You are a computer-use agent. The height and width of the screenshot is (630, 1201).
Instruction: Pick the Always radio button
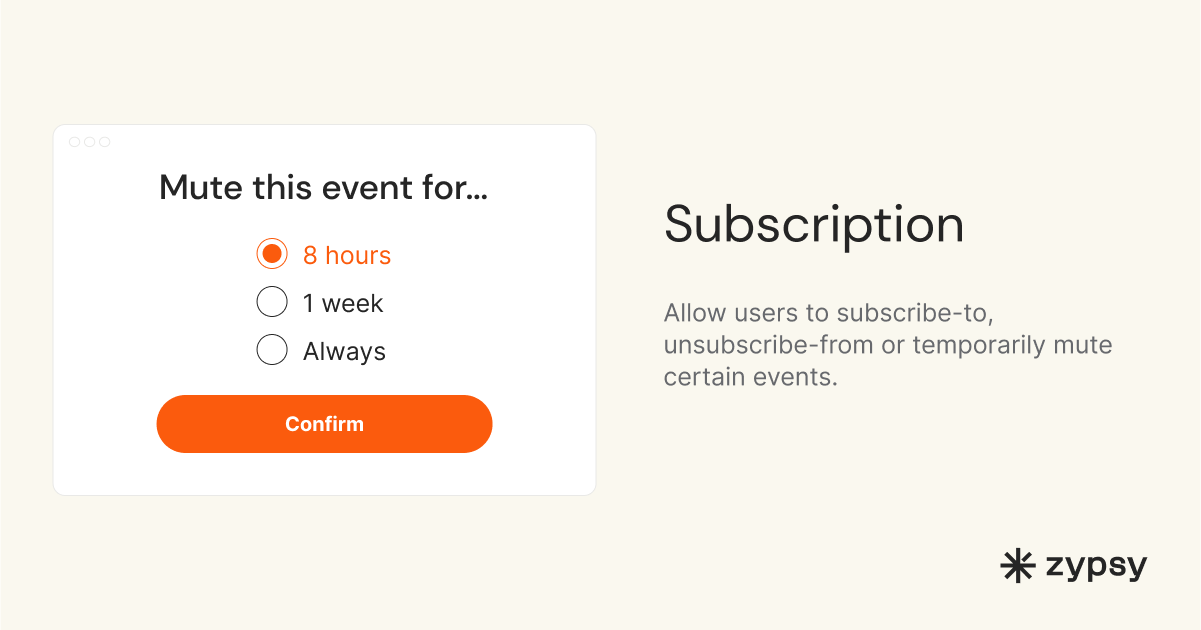pyautogui.click(x=272, y=350)
